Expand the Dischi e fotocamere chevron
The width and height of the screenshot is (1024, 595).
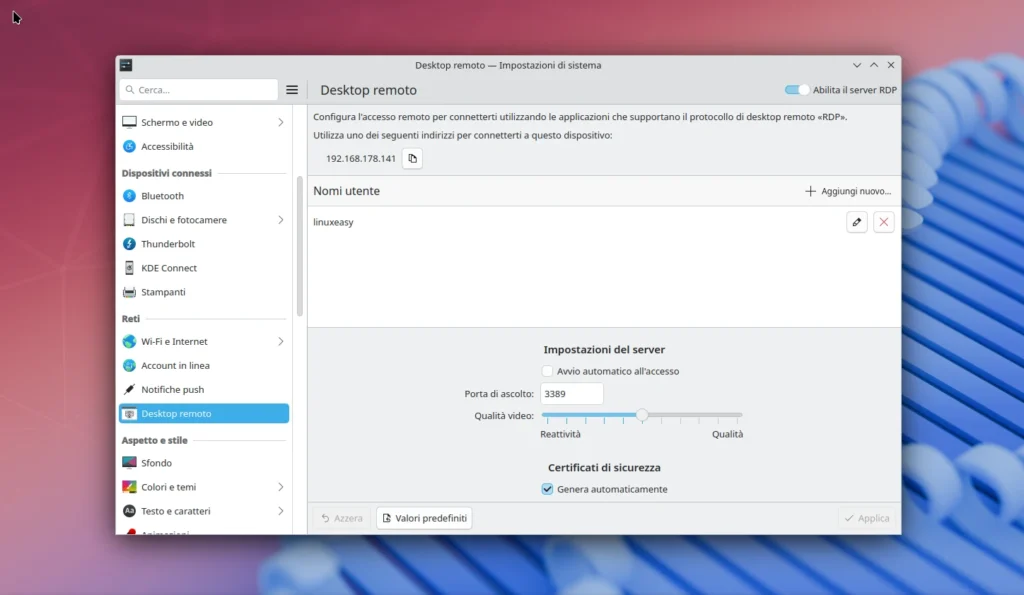(x=280, y=220)
